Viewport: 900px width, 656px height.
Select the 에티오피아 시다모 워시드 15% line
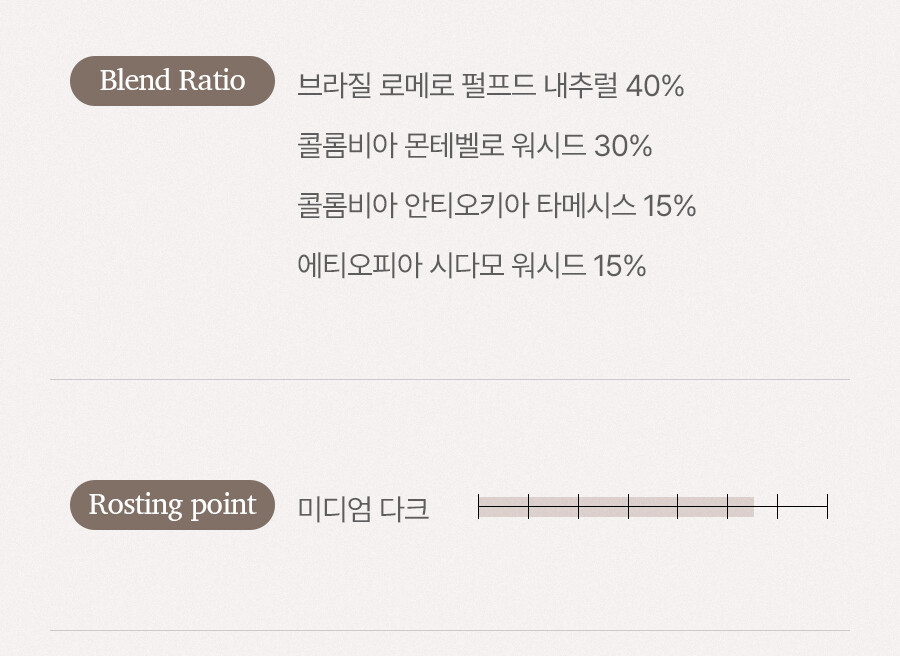click(471, 266)
